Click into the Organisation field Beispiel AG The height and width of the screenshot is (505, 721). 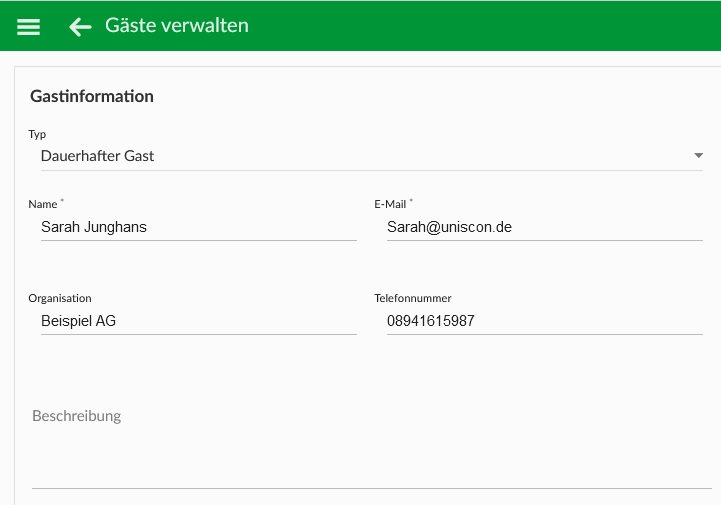(199, 321)
